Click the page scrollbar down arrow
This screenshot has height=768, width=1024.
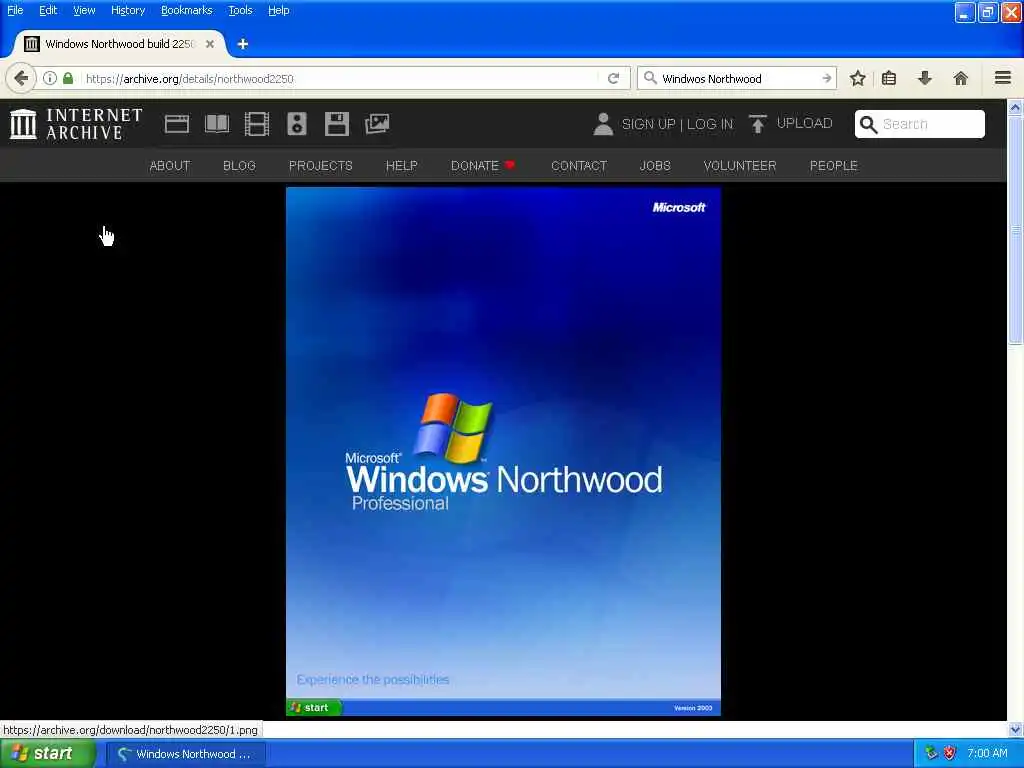(x=1015, y=729)
